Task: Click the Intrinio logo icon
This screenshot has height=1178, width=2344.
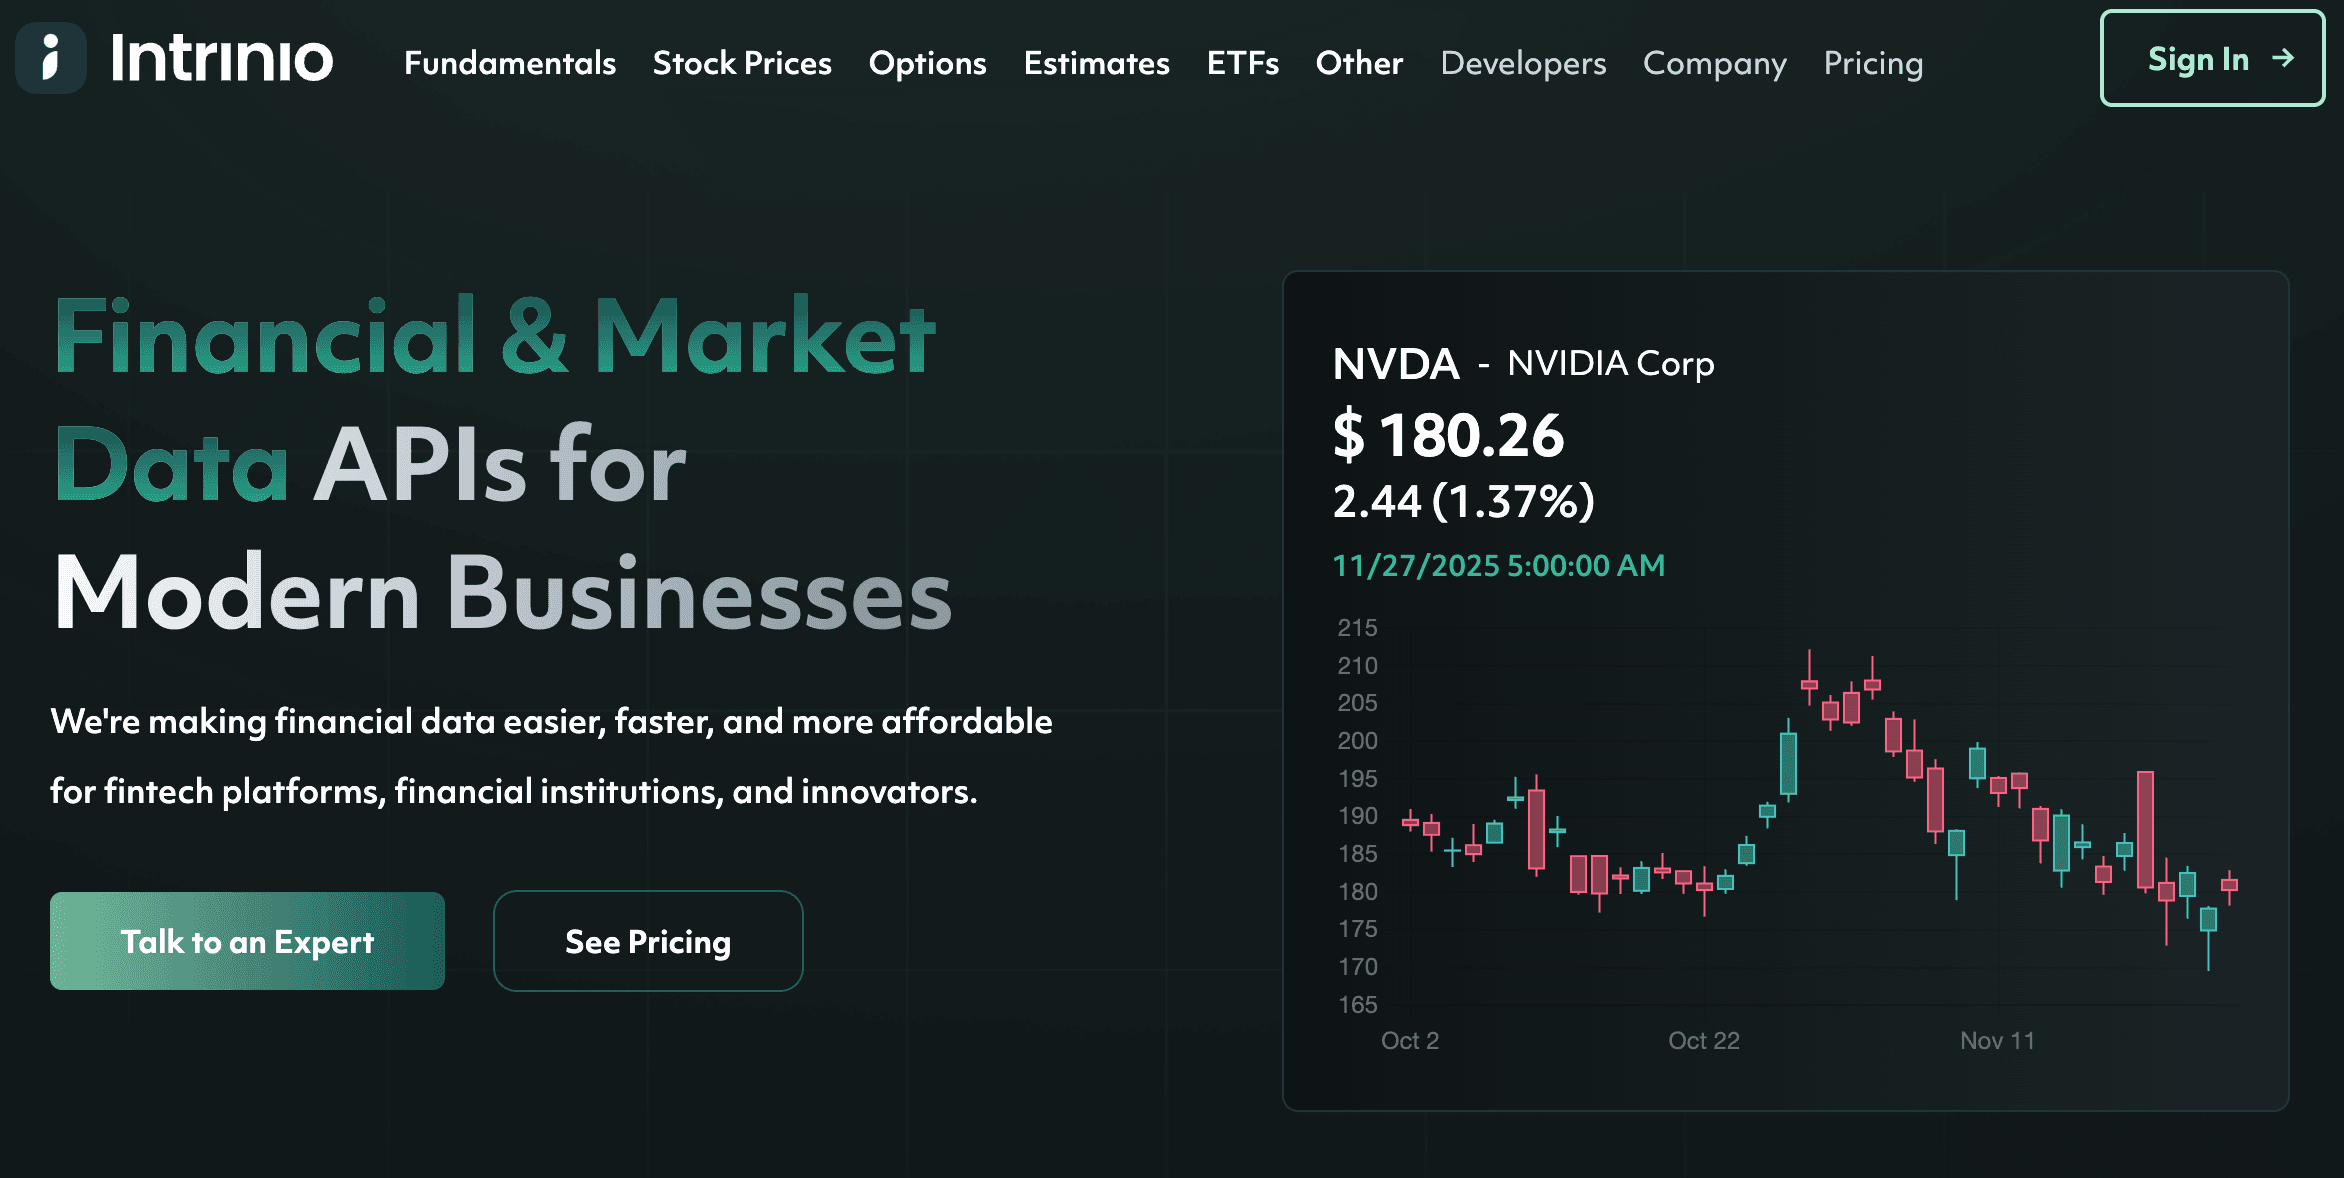Action: (51, 58)
